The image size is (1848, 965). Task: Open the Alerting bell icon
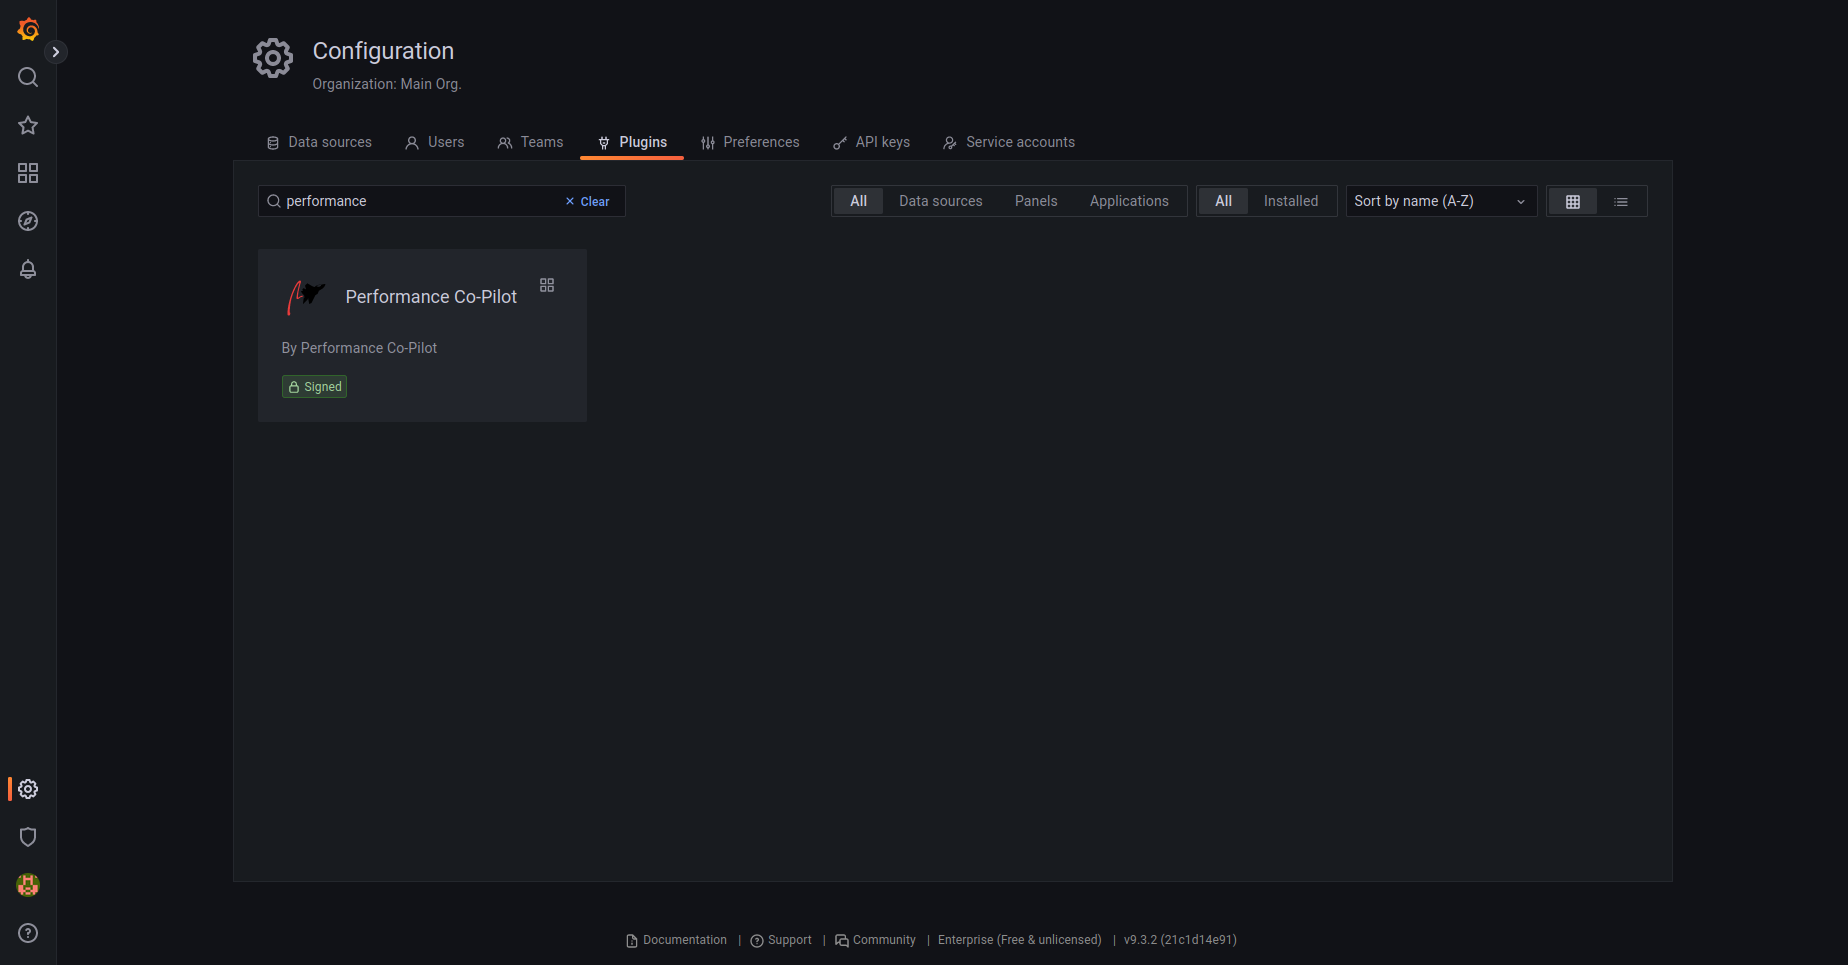click(x=28, y=269)
